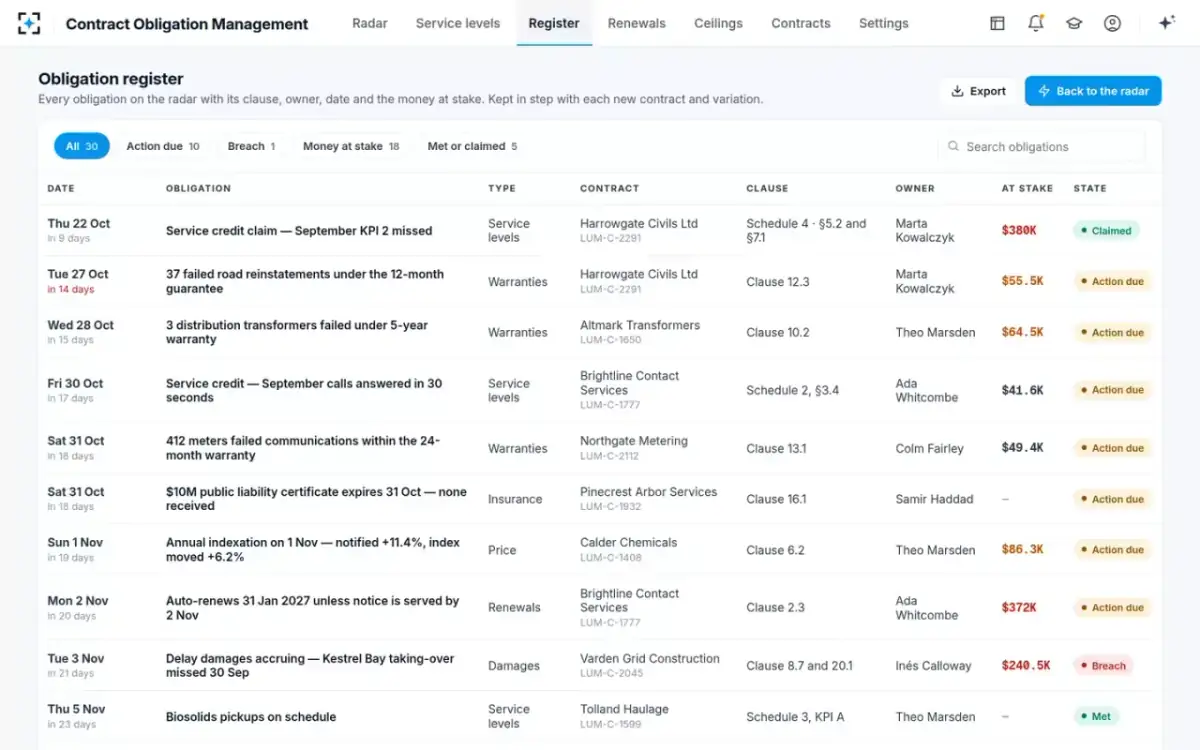Screen dimensions: 1200x750
Task: Click the app logo icon
Action: [30, 23]
